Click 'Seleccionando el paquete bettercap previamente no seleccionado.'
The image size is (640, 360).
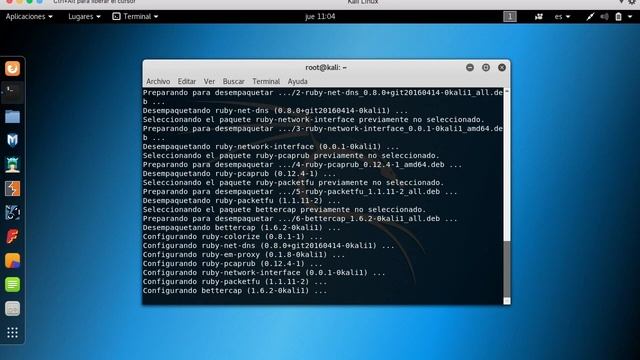pos(284,210)
